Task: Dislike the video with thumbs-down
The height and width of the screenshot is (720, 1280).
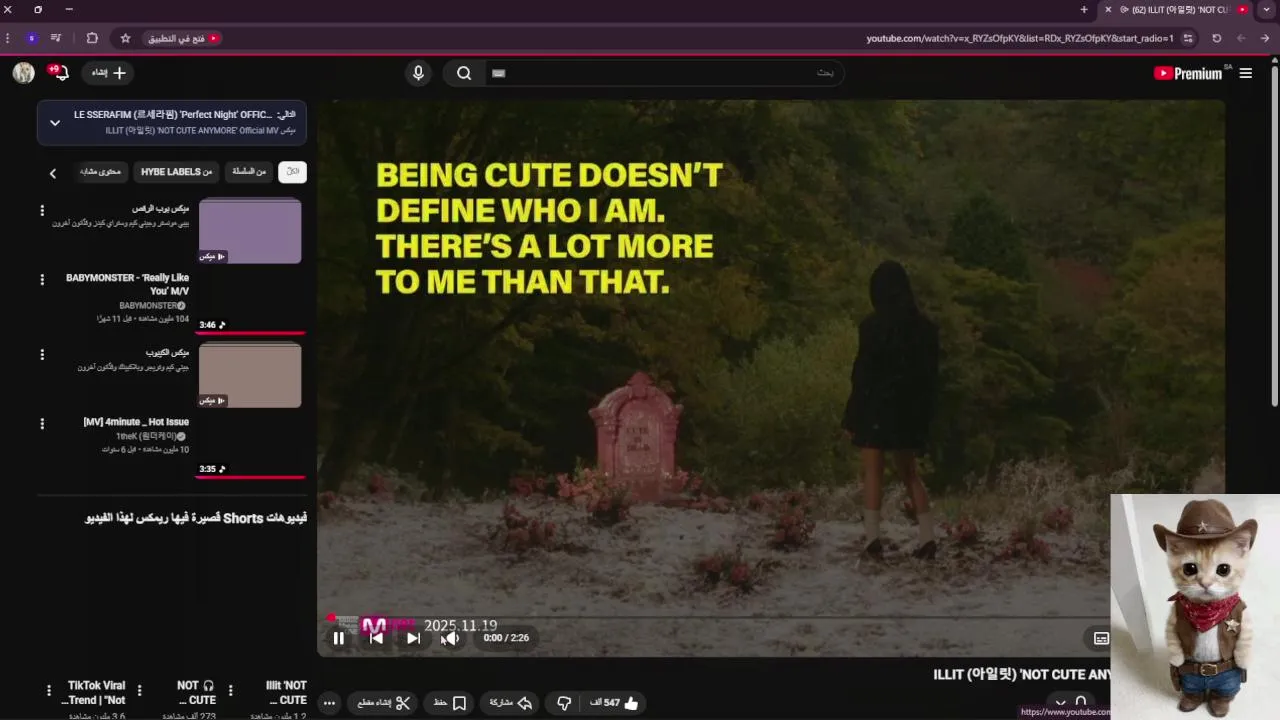Action: pyautogui.click(x=564, y=703)
